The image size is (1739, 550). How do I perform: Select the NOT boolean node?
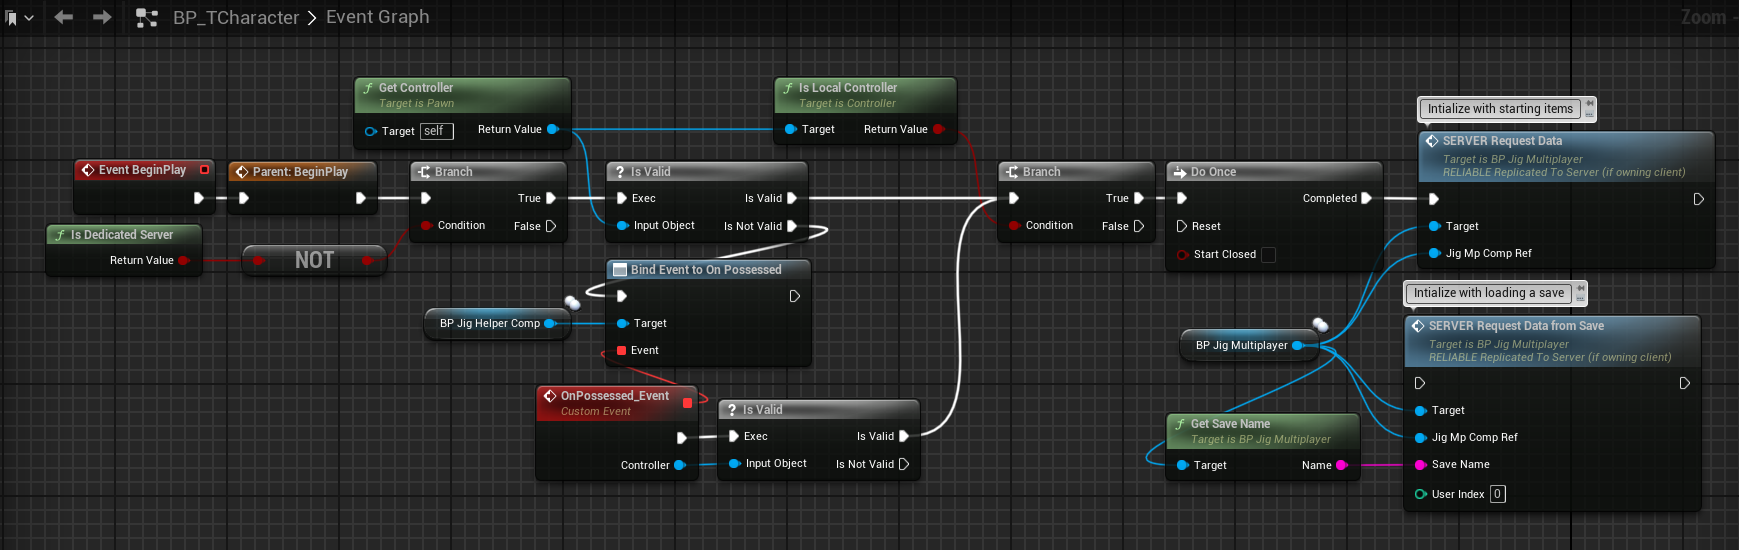[314, 260]
